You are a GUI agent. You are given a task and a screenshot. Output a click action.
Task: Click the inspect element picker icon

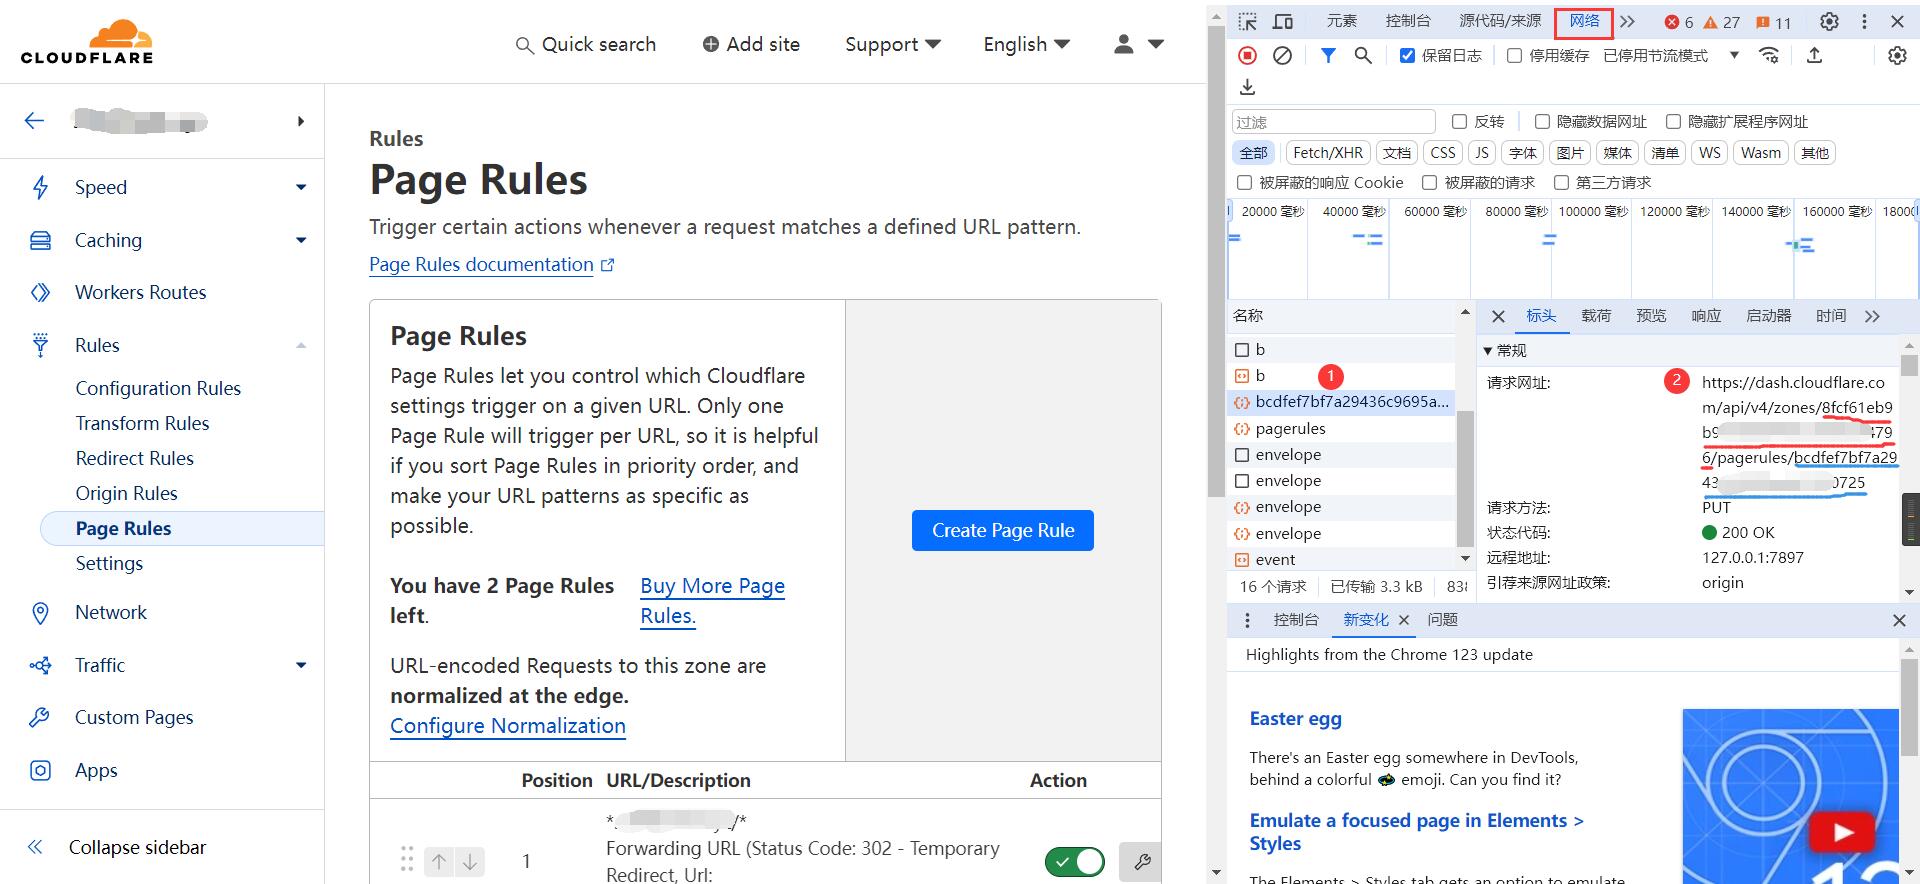pyautogui.click(x=1247, y=21)
